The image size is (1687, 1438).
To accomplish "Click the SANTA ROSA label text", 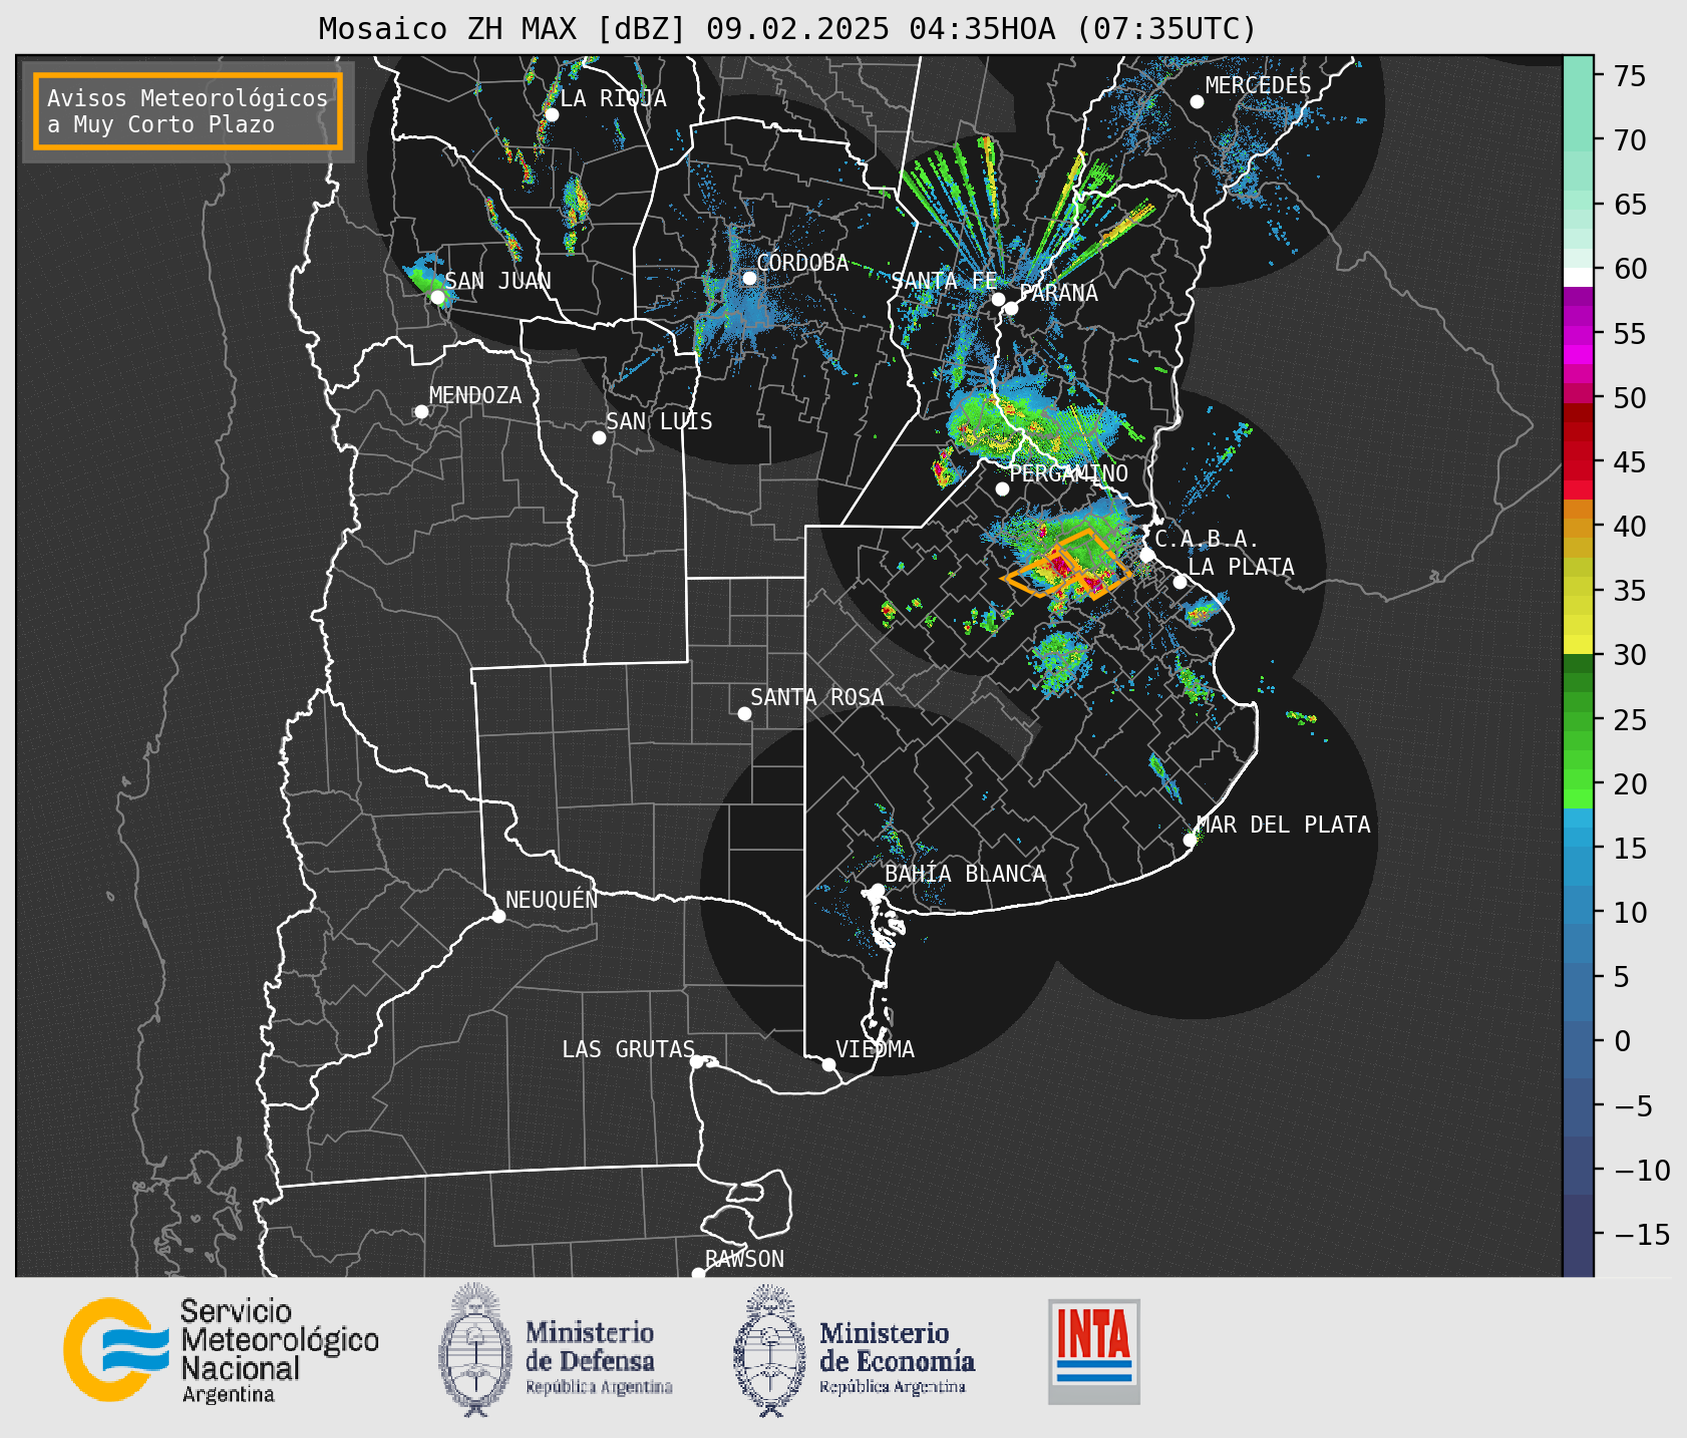I will tap(817, 697).
